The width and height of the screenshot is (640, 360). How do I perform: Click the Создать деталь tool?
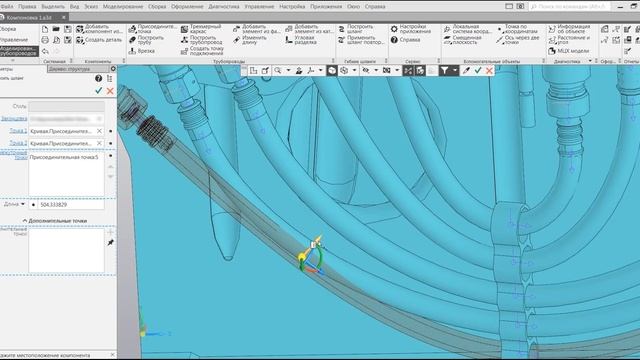(x=99, y=40)
